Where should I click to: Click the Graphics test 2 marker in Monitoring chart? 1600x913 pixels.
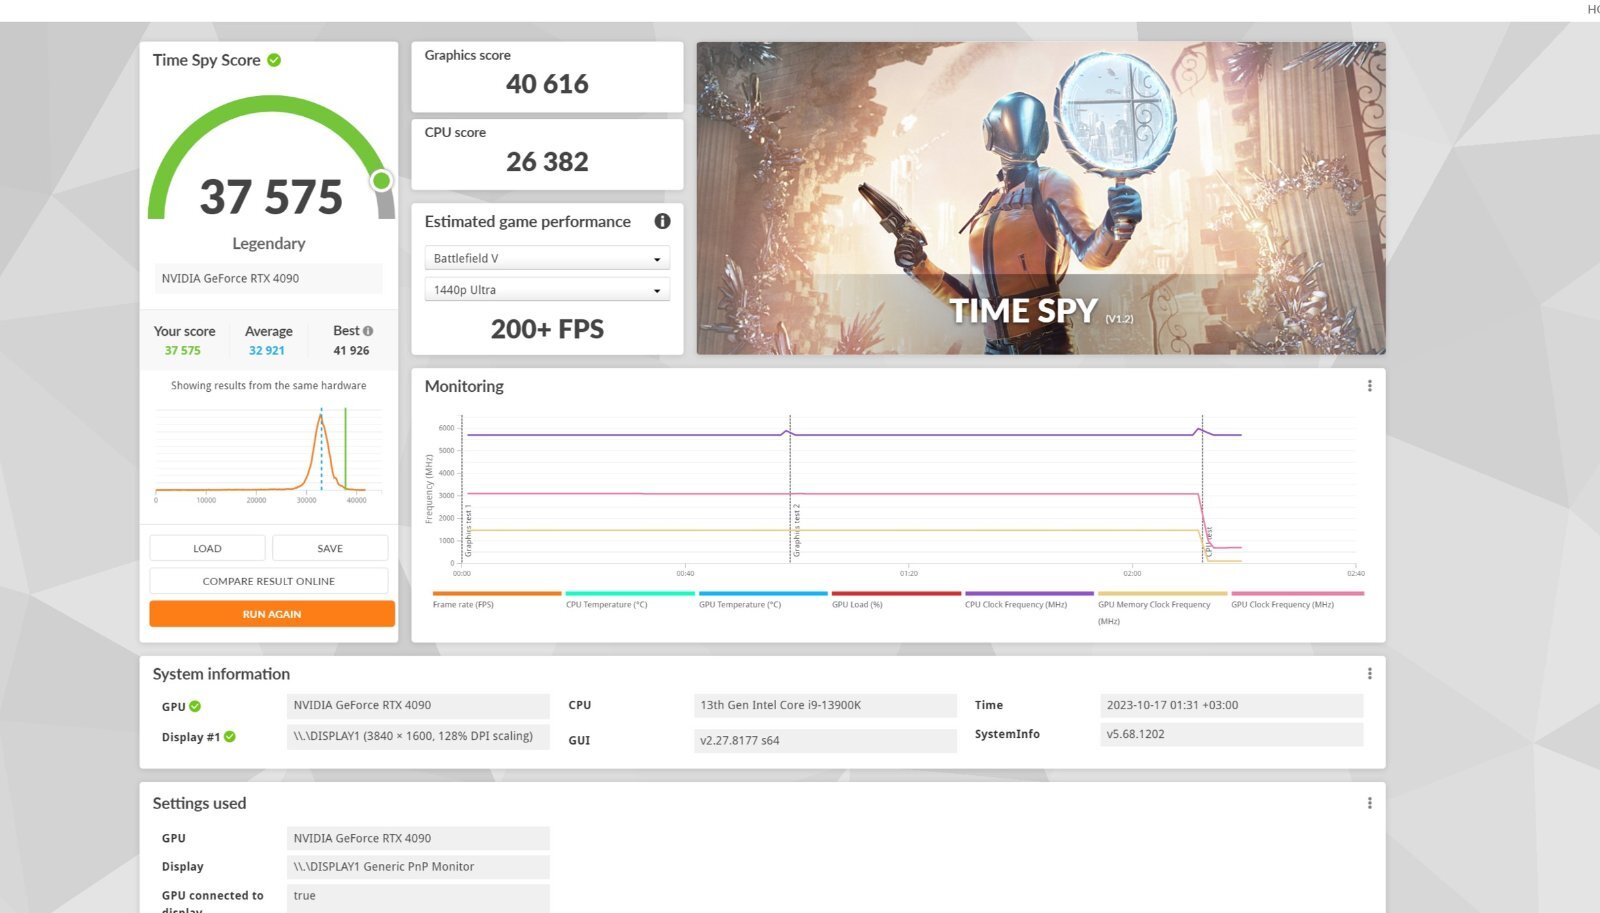tap(796, 530)
